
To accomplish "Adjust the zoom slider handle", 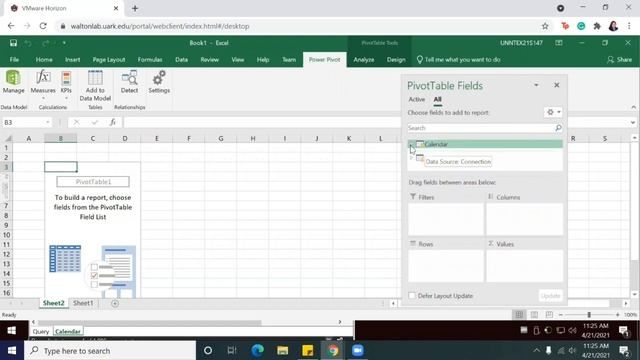I will pyautogui.click(x=589, y=315).
